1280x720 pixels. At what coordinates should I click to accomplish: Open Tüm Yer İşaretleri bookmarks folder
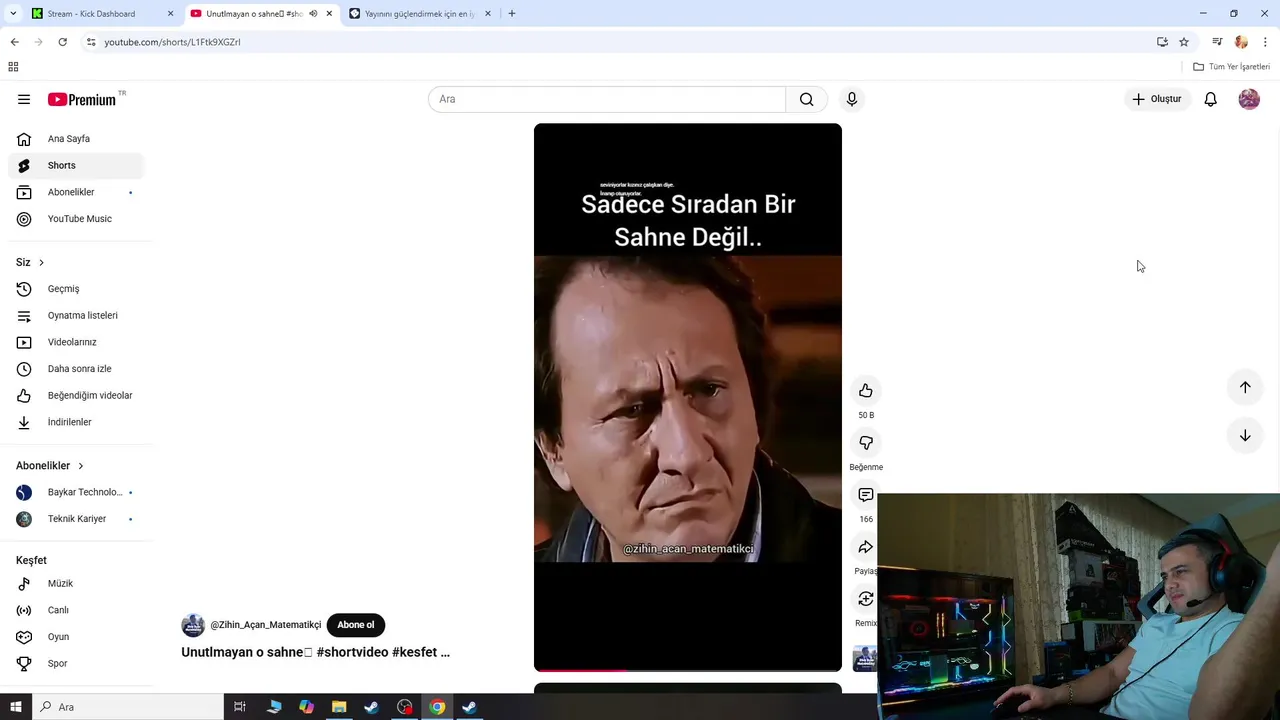coord(1231,67)
